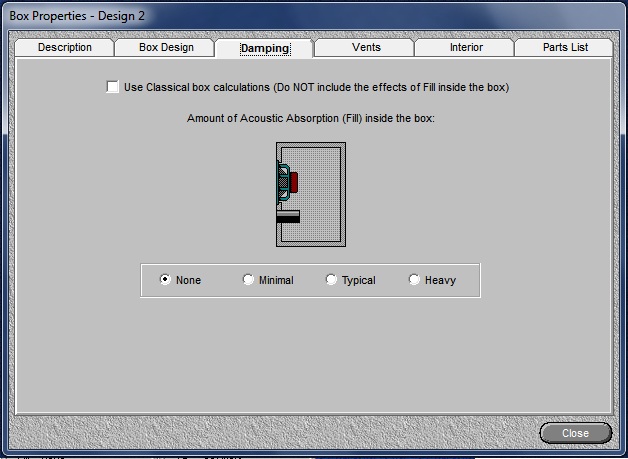Switch to the Box Design tab
The height and width of the screenshot is (459, 628).
166,48
